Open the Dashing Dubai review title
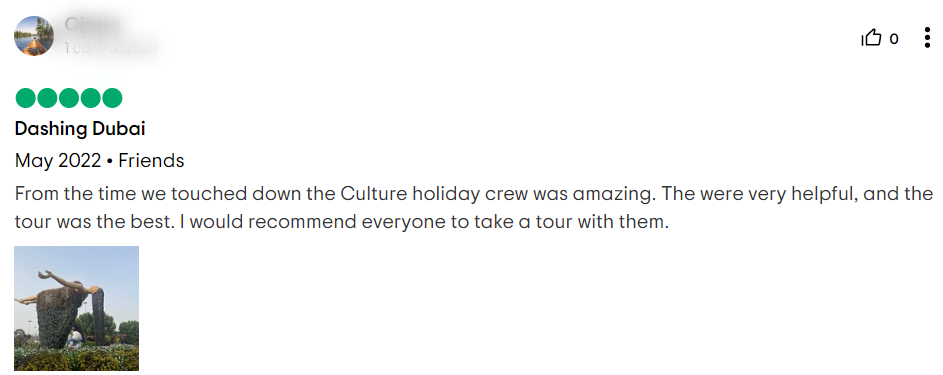 [80, 129]
